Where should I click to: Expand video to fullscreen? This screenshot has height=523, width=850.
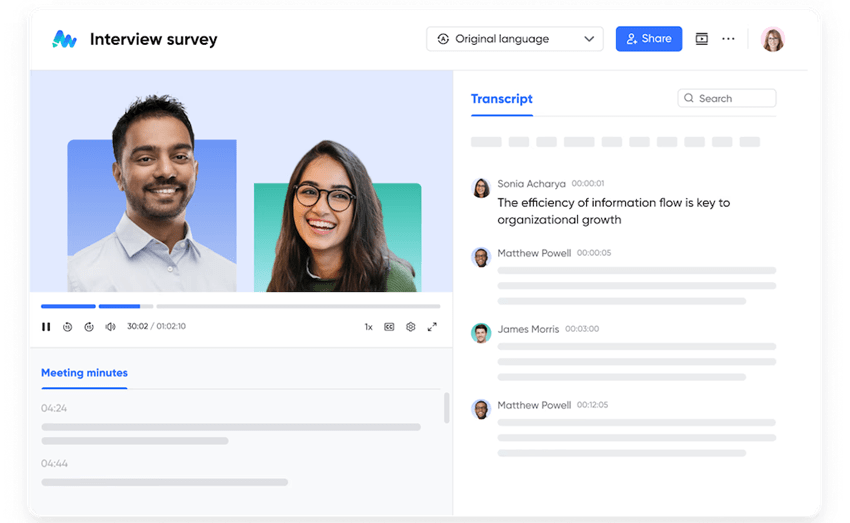pos(432,327)
